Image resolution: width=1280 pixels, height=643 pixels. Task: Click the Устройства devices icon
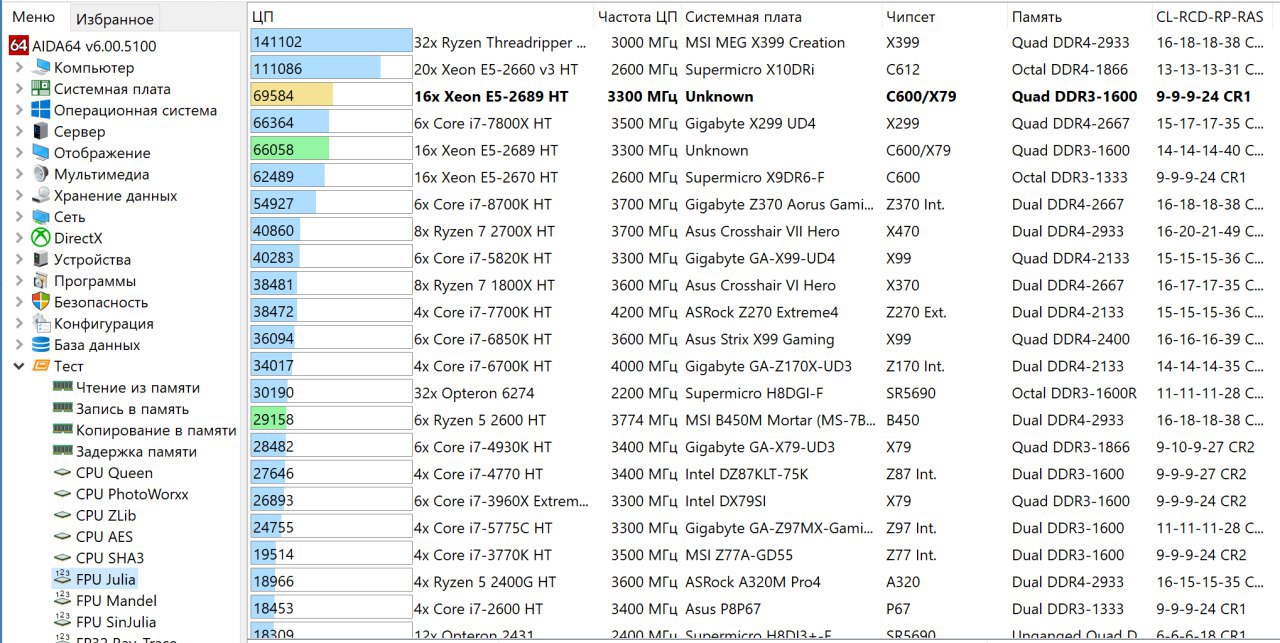click(x=40, y=260)
